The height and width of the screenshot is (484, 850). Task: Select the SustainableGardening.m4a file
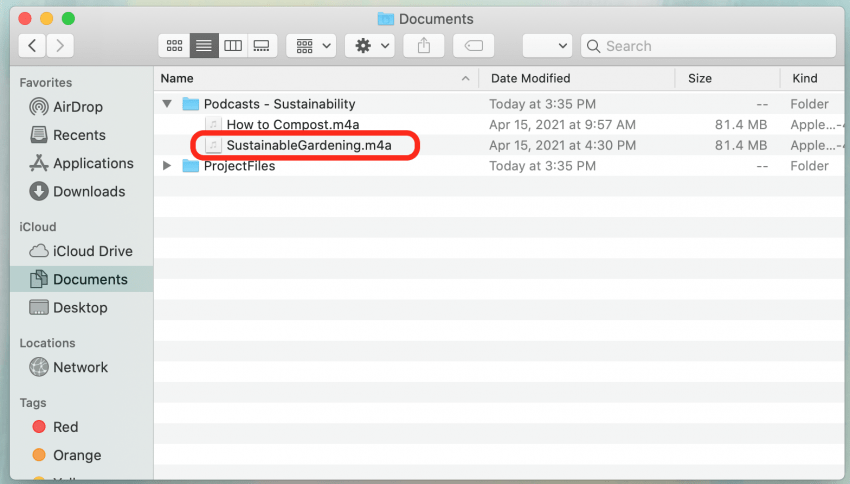click(x=308, y=145)
